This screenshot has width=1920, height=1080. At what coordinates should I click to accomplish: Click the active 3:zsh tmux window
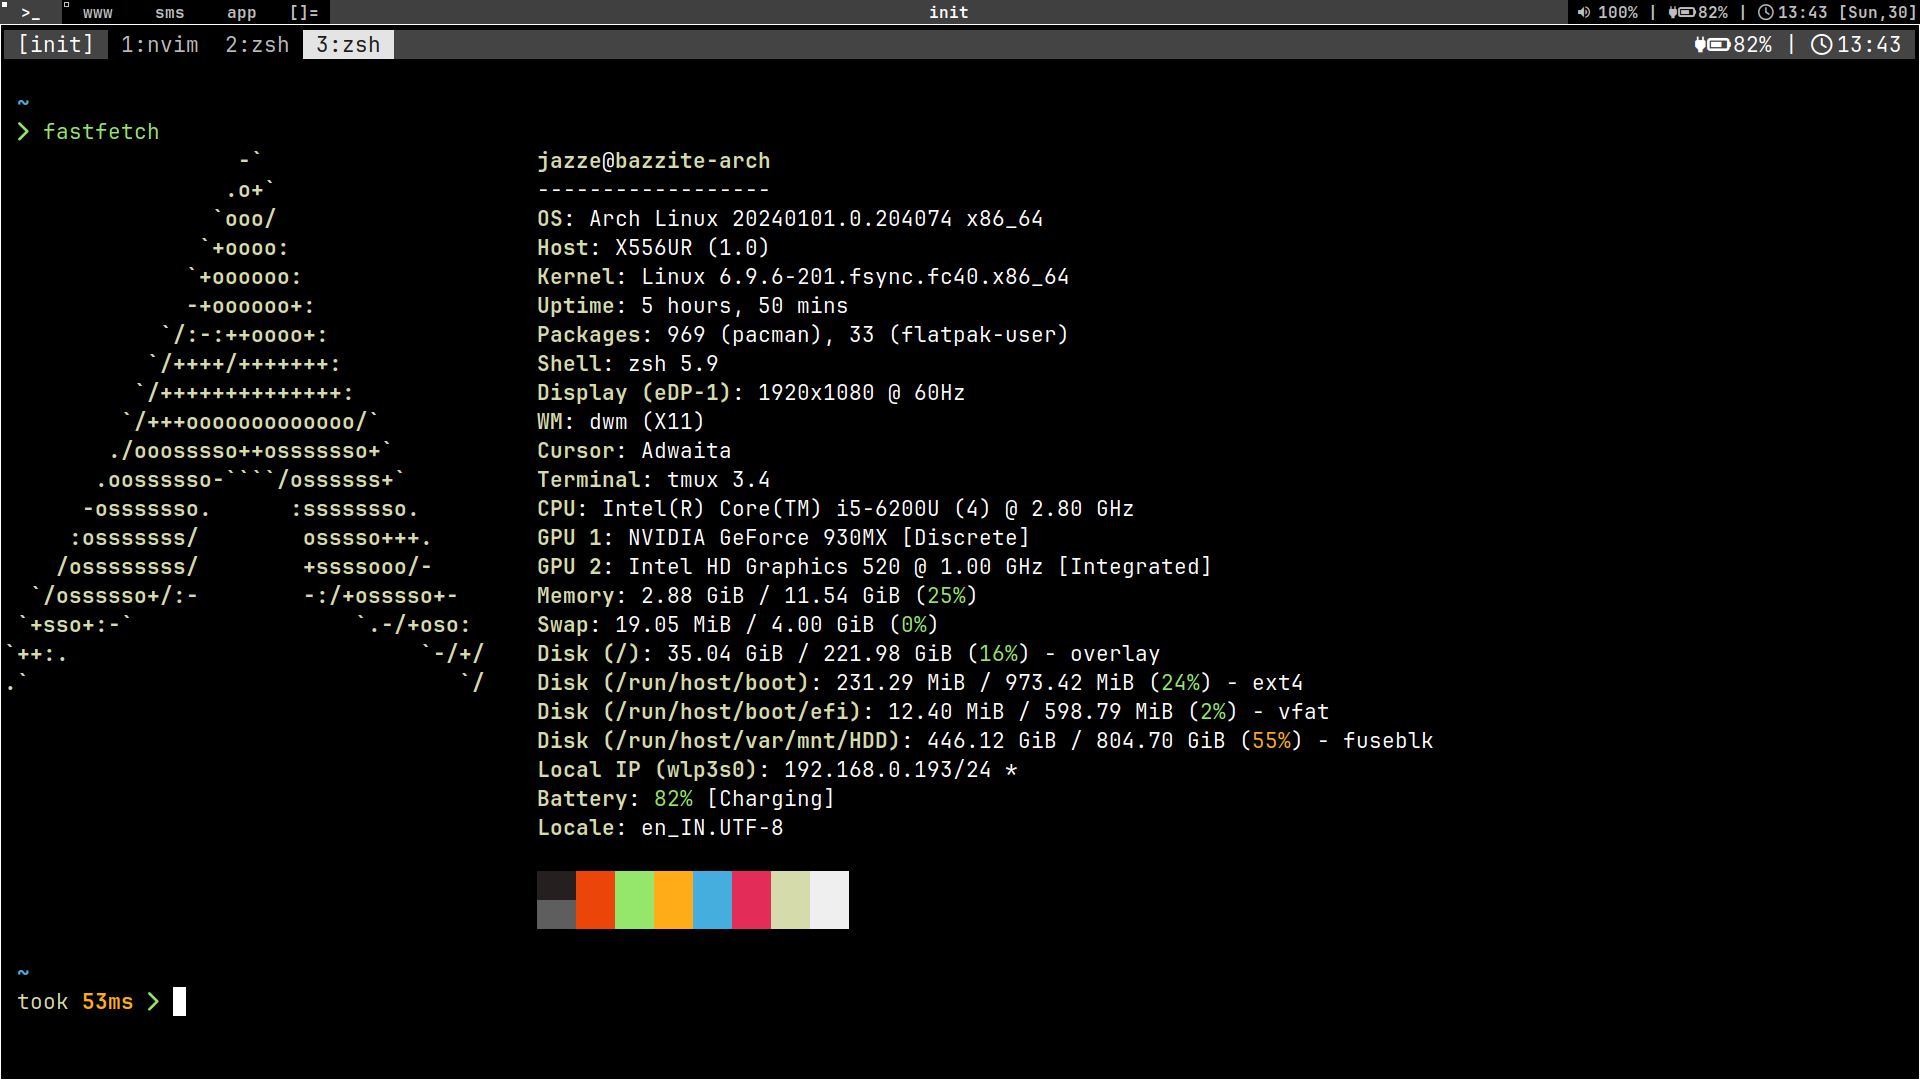(x=348, y=45)
